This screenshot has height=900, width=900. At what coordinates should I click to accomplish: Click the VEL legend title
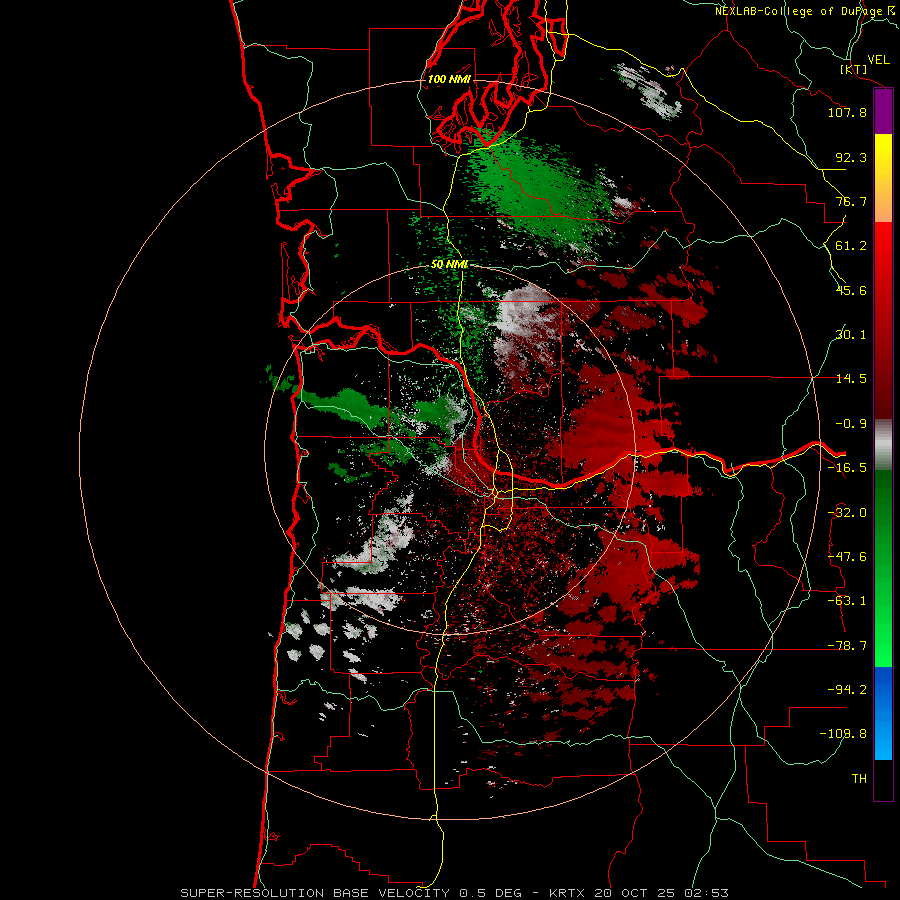[879, 60]
